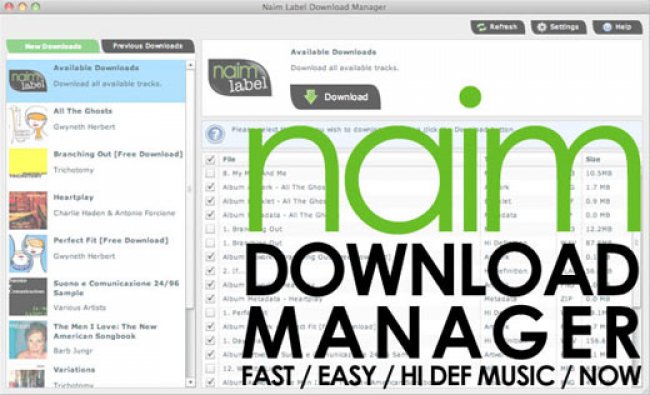Click the ZIP cell in Heartplay metadata row

(566, 298)
